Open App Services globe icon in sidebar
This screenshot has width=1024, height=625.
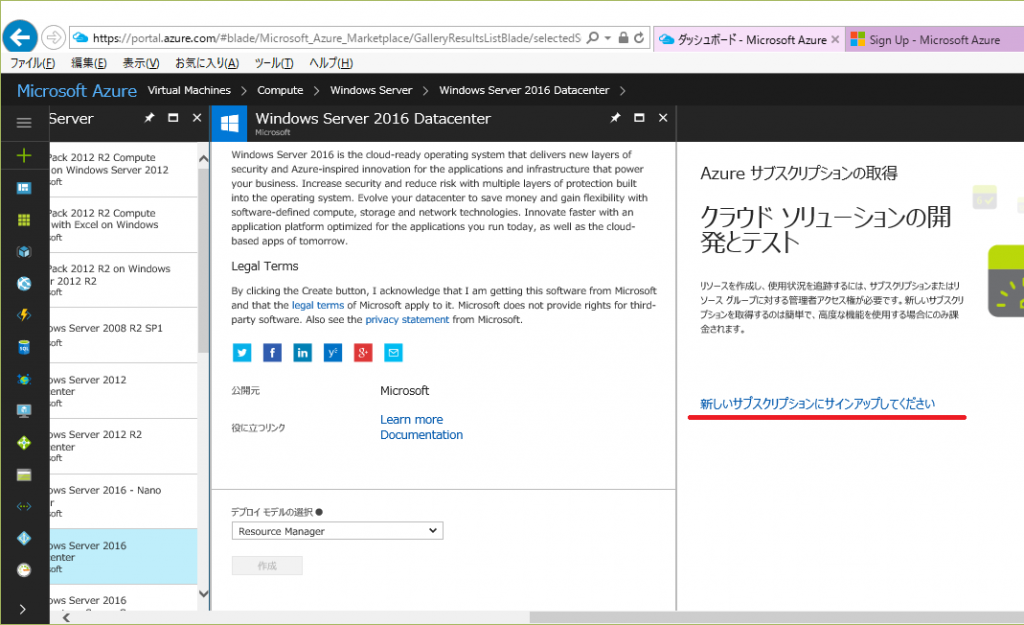(24, 283)
